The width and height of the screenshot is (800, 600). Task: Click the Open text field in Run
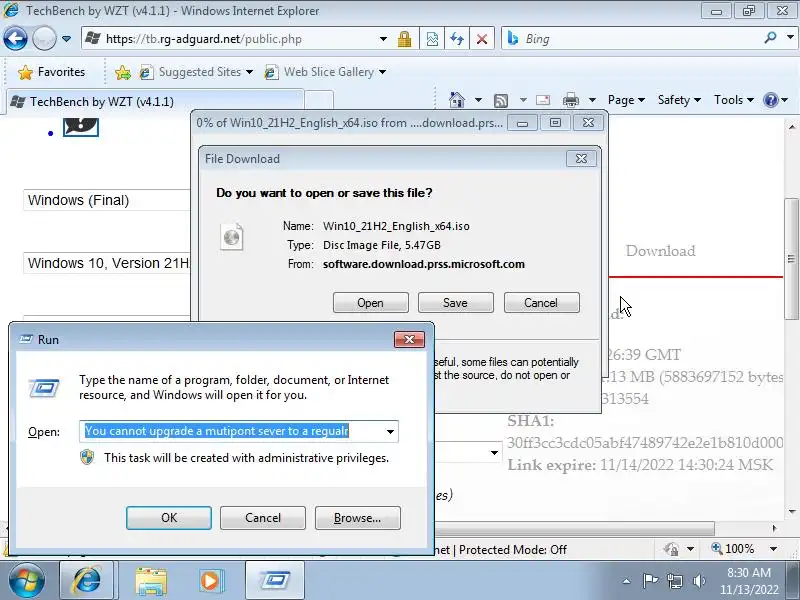(x=230, y=431)
